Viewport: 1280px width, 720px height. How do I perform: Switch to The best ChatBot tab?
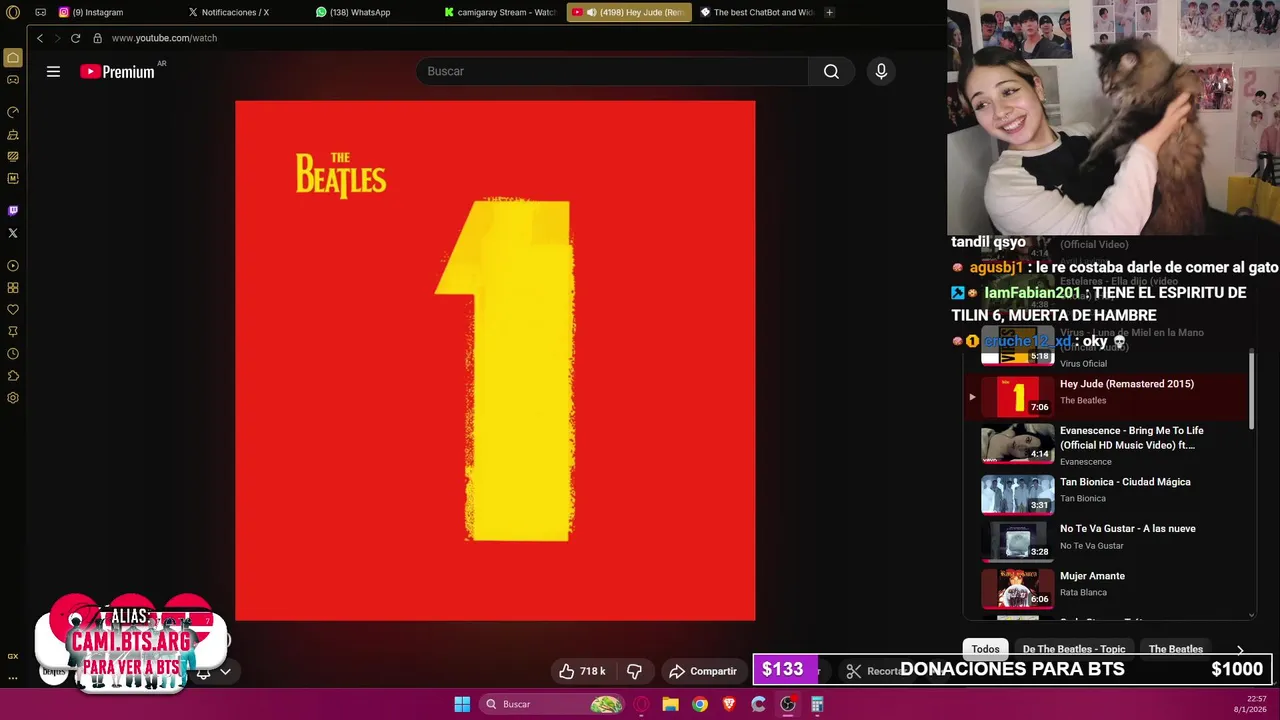coord(757,12)
